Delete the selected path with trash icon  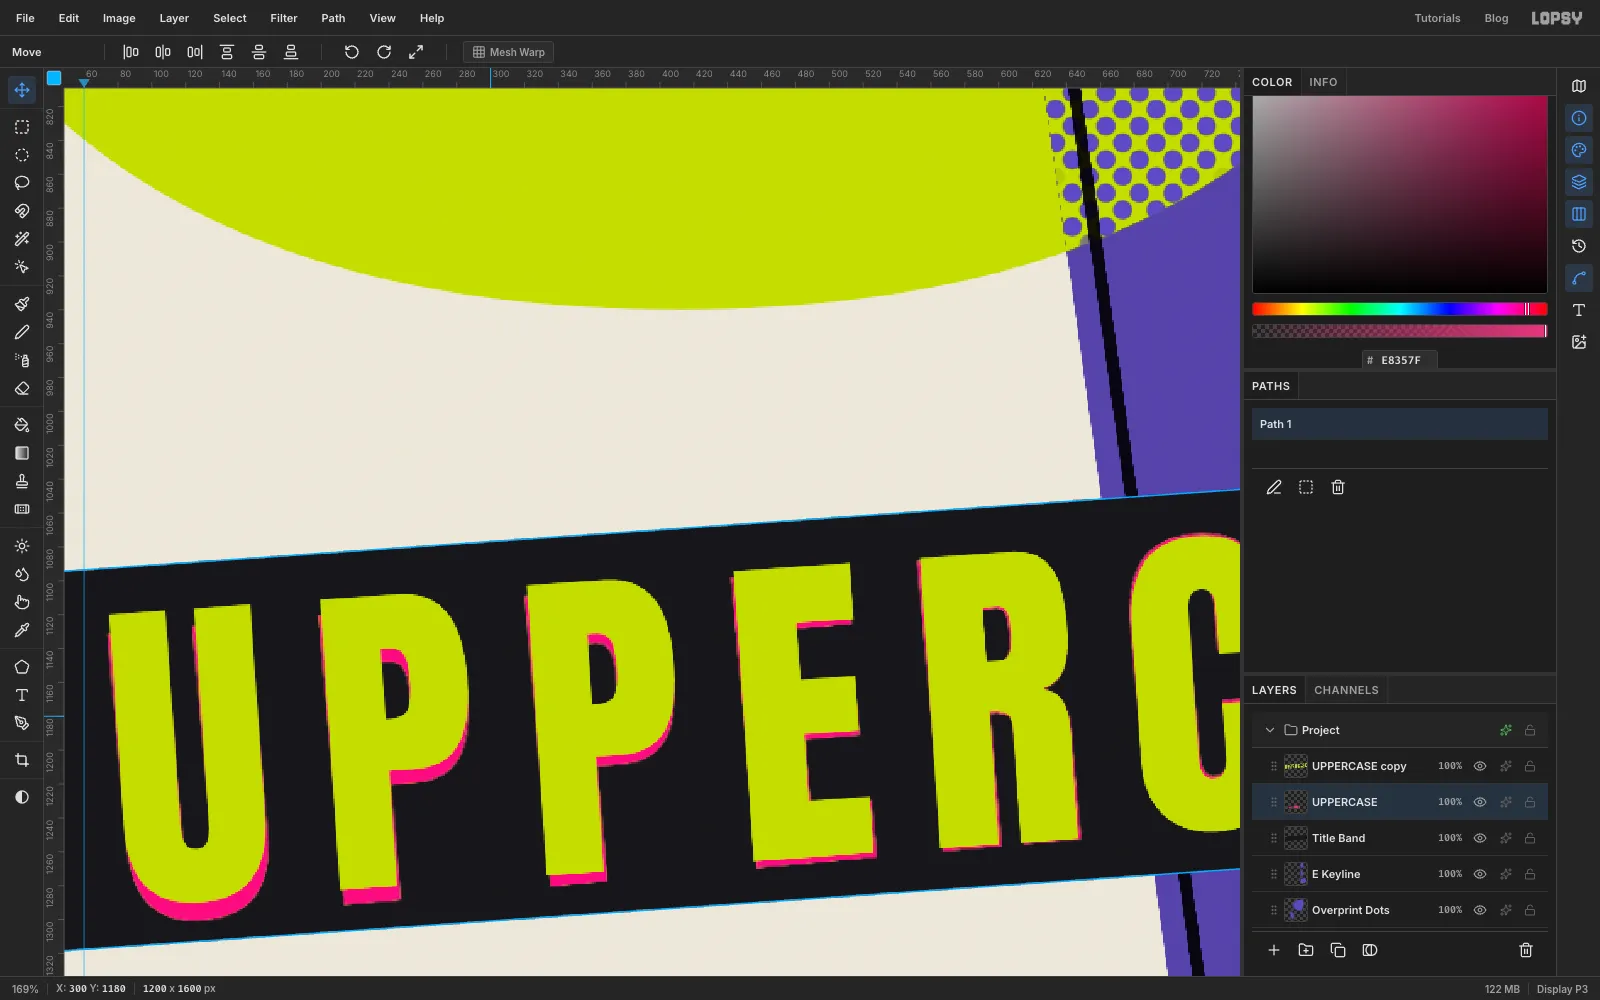pyautogui.click(x=1338, y=487)
